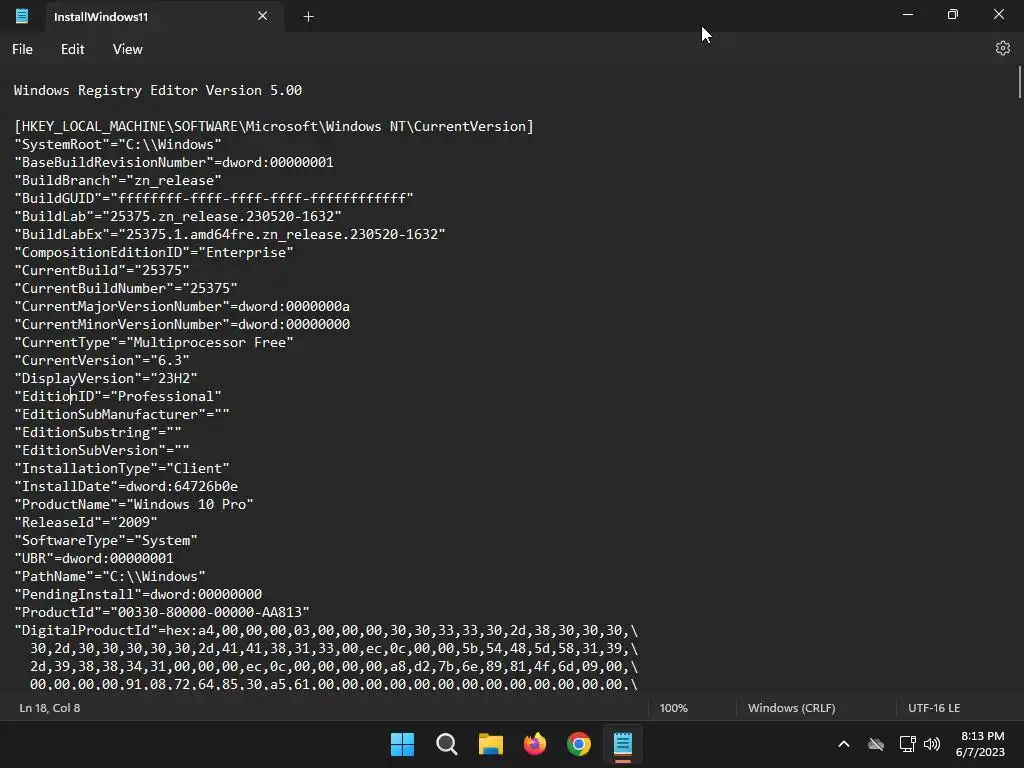Image resolution: width=1024 pixels, height=768 pixels.
Task: Restore down the Notepad window
Action: (953, 14)
